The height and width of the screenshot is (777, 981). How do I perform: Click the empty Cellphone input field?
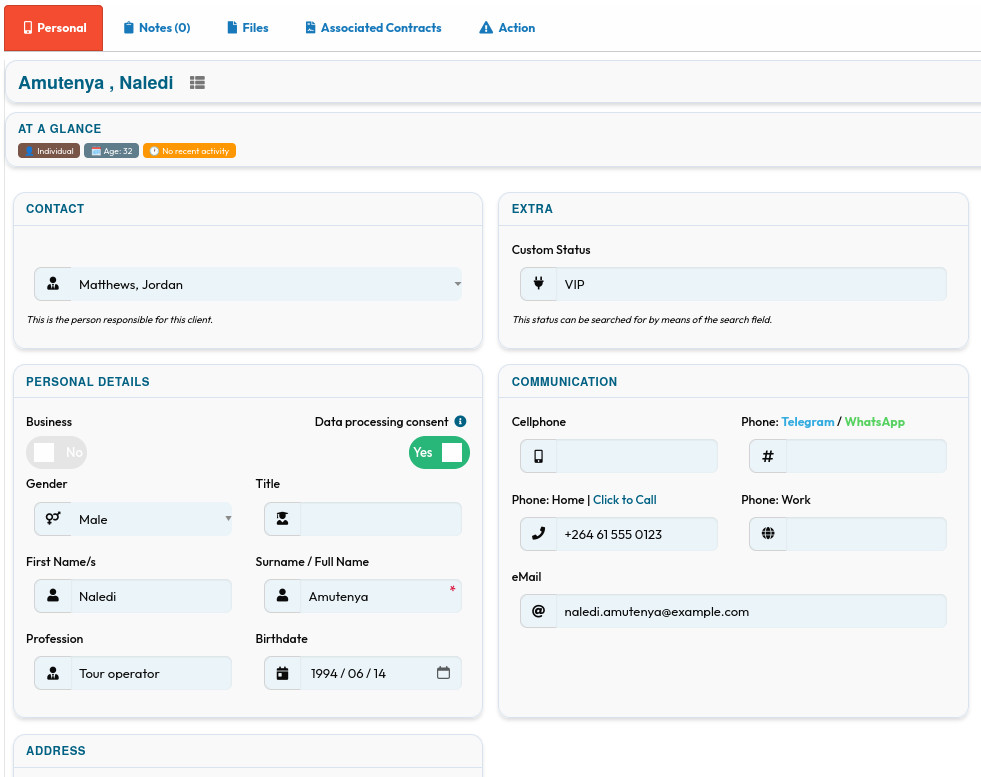tap(637, 456)
